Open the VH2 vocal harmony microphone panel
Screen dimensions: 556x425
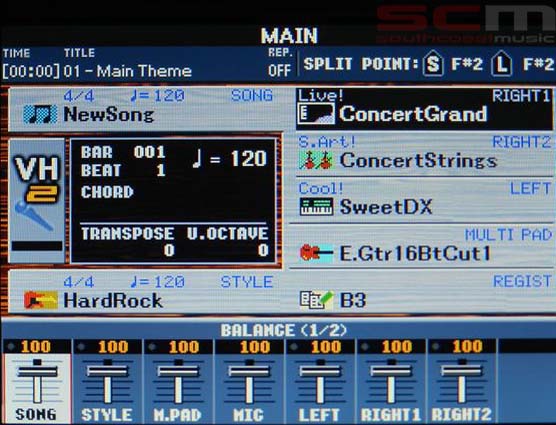(37, 201)
